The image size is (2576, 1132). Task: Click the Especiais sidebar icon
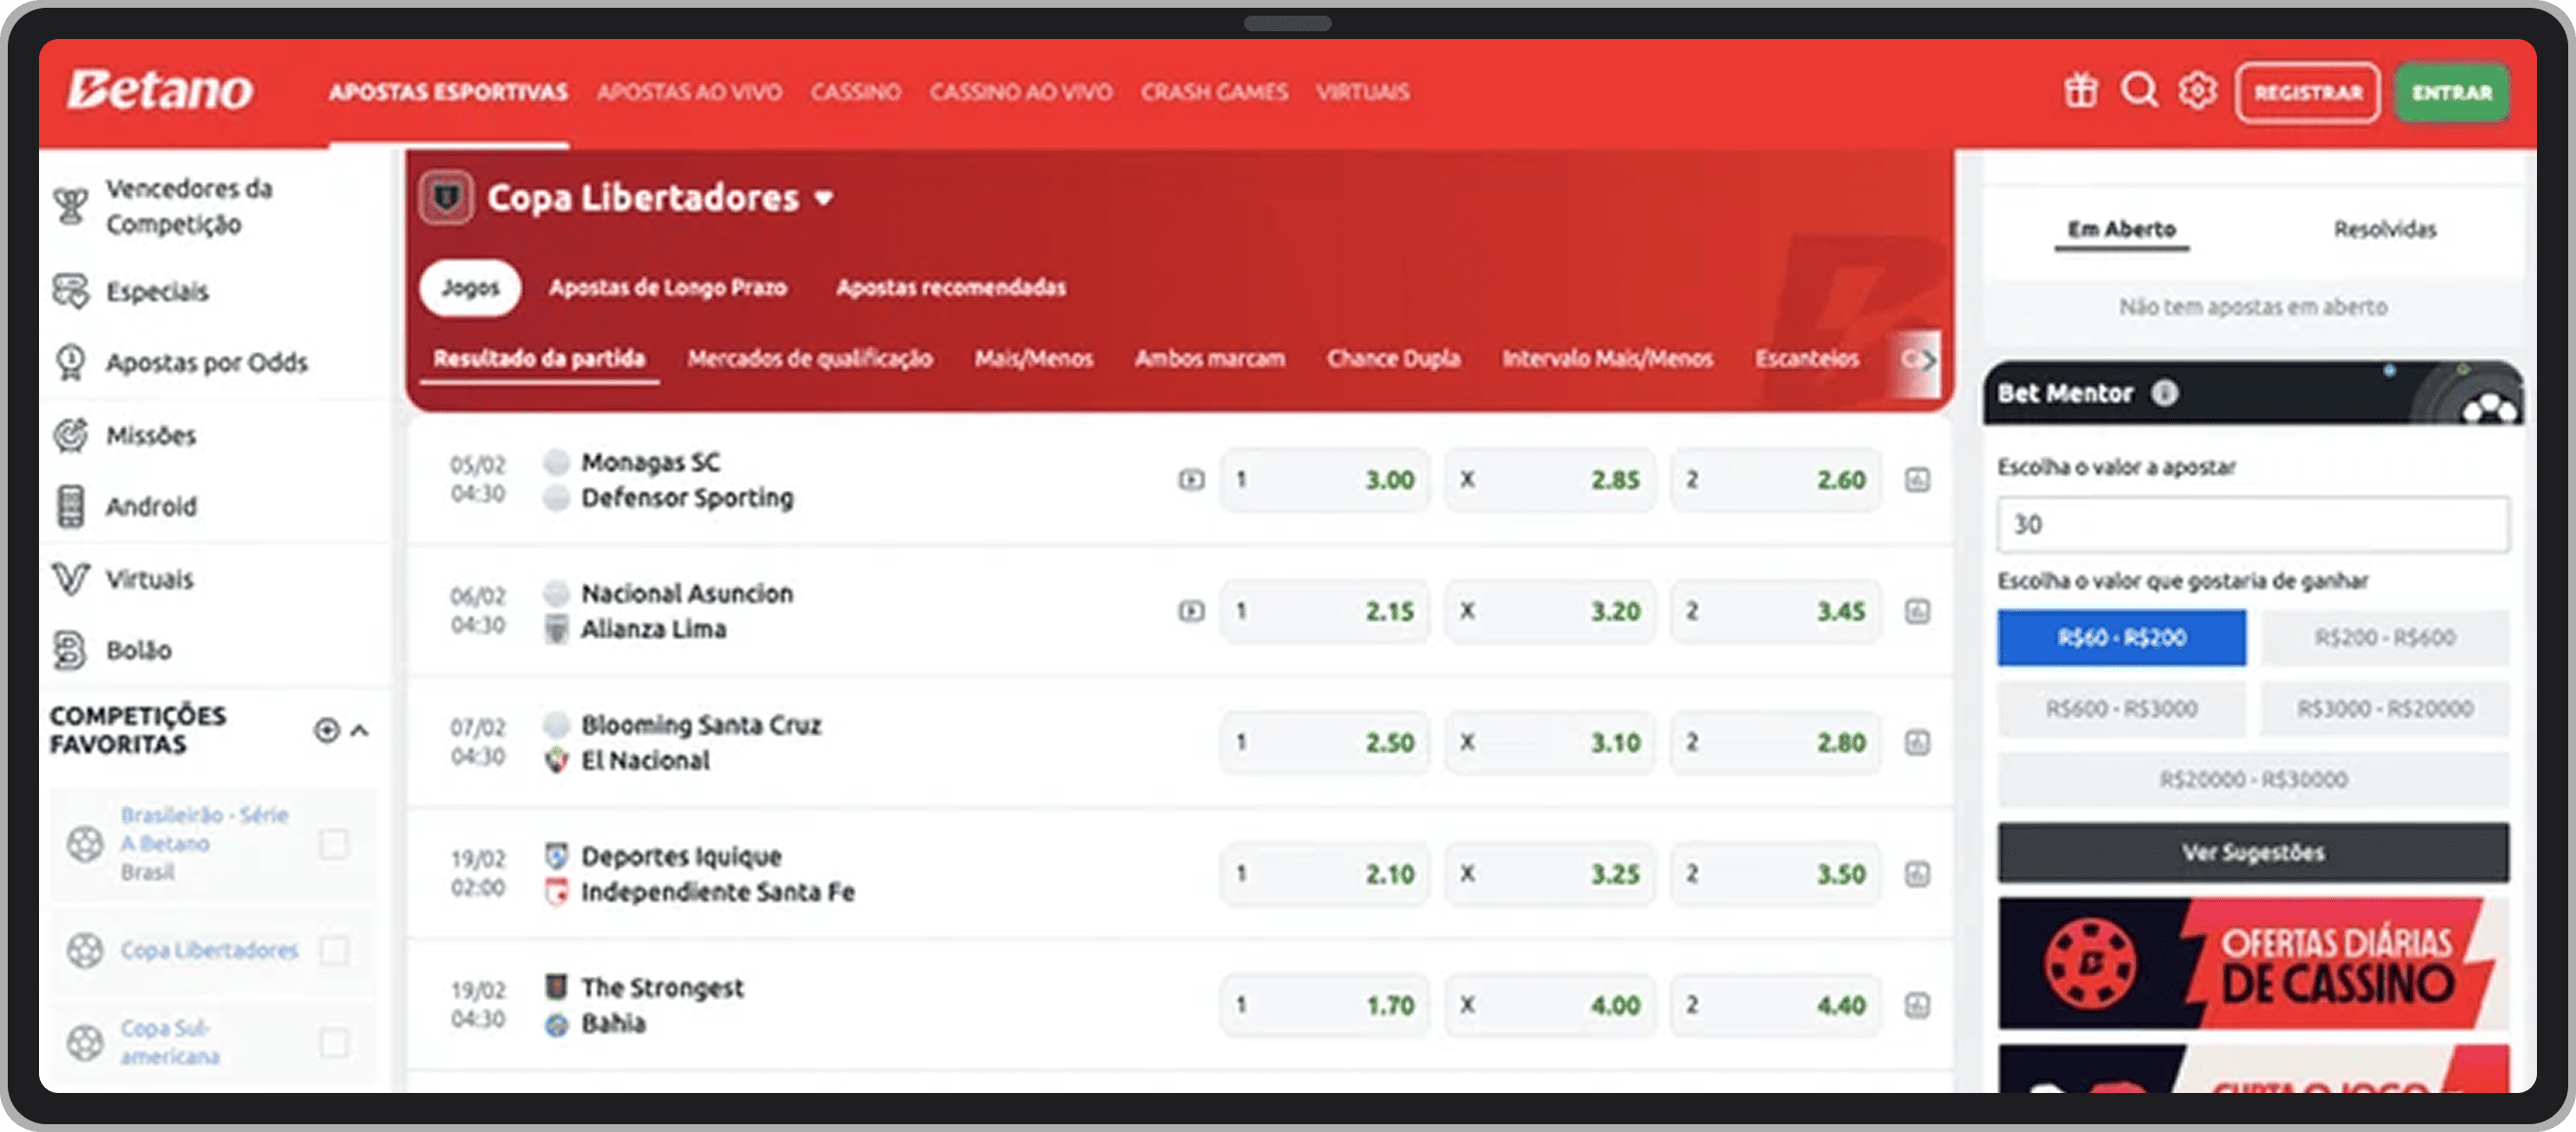[71, 291]
